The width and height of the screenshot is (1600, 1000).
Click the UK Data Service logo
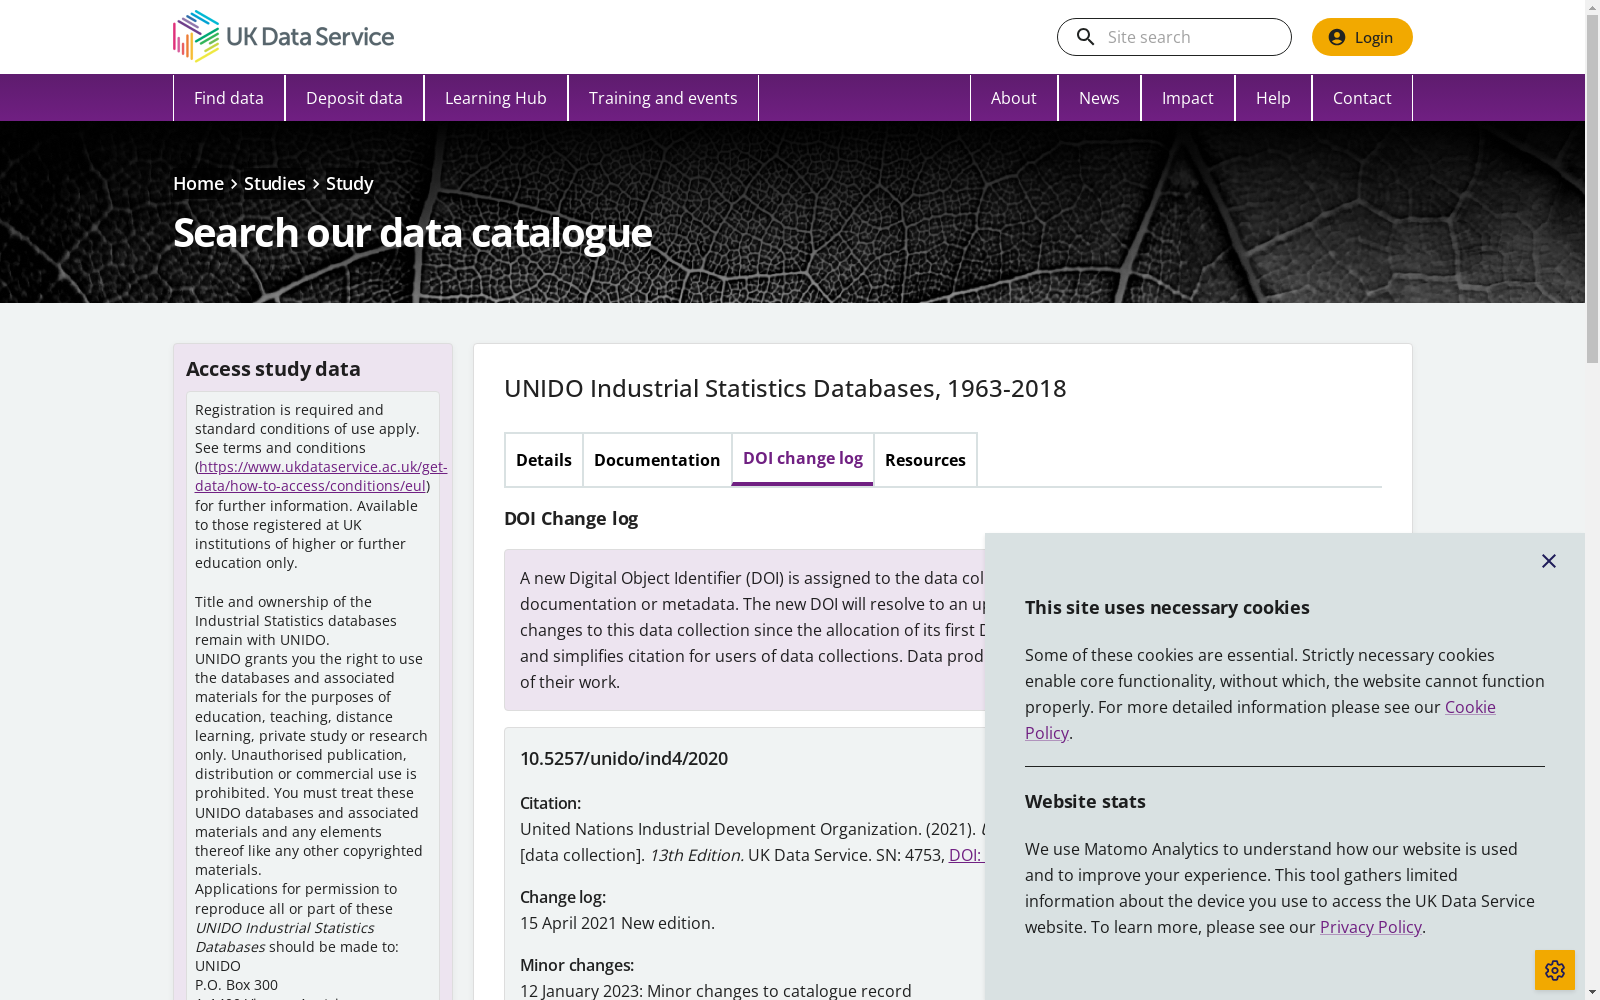283,37
